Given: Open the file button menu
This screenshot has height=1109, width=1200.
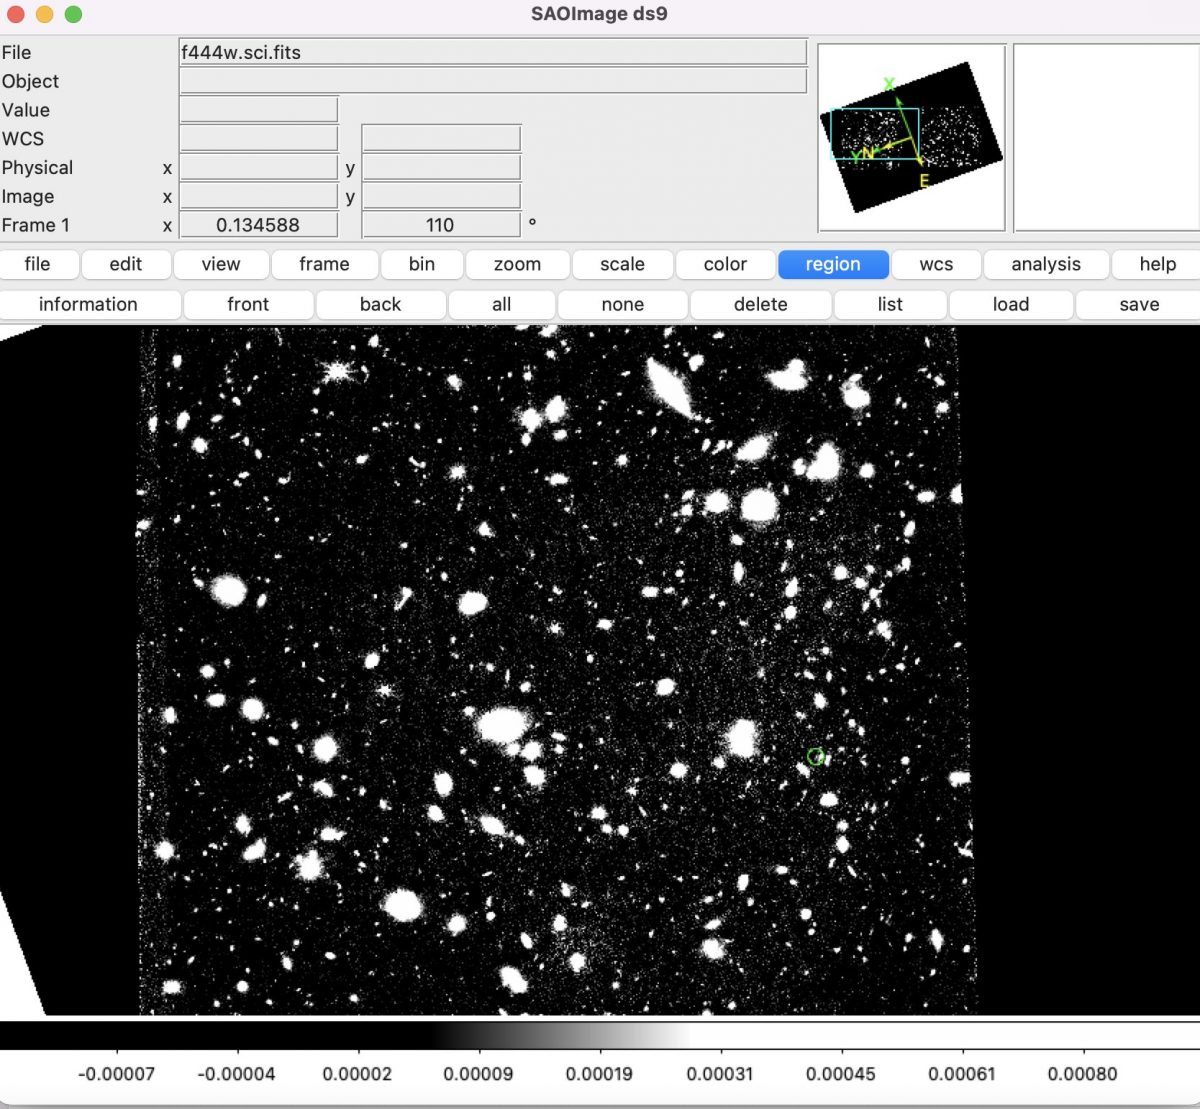Looking at the screenshot, I should point(38,264).
